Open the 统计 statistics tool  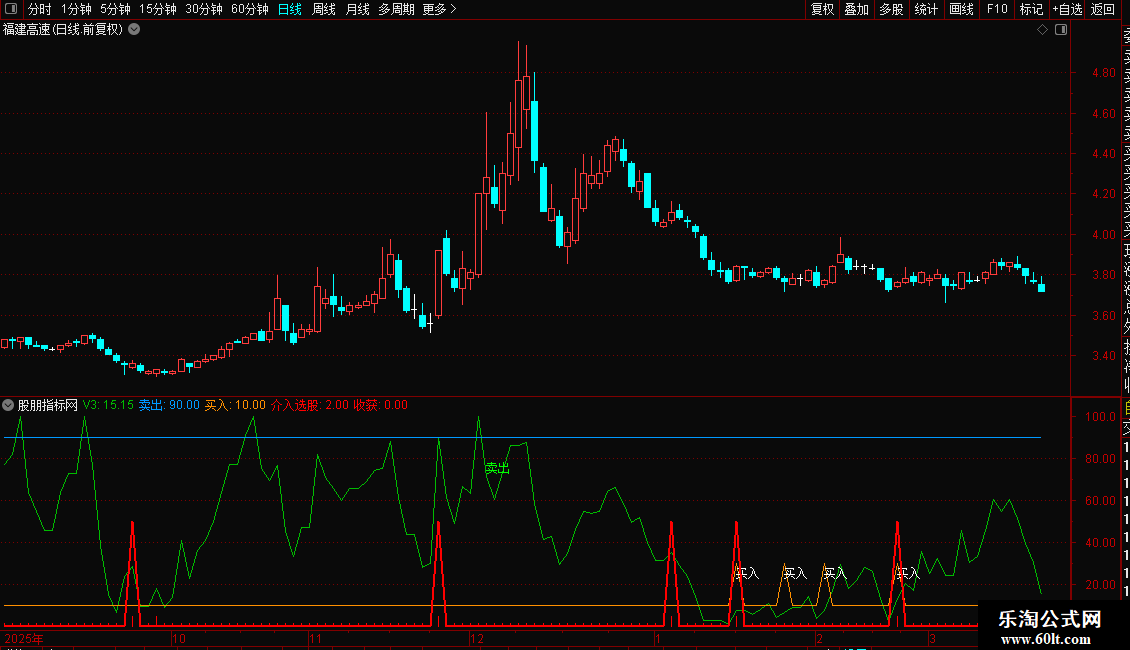point(926,9)
